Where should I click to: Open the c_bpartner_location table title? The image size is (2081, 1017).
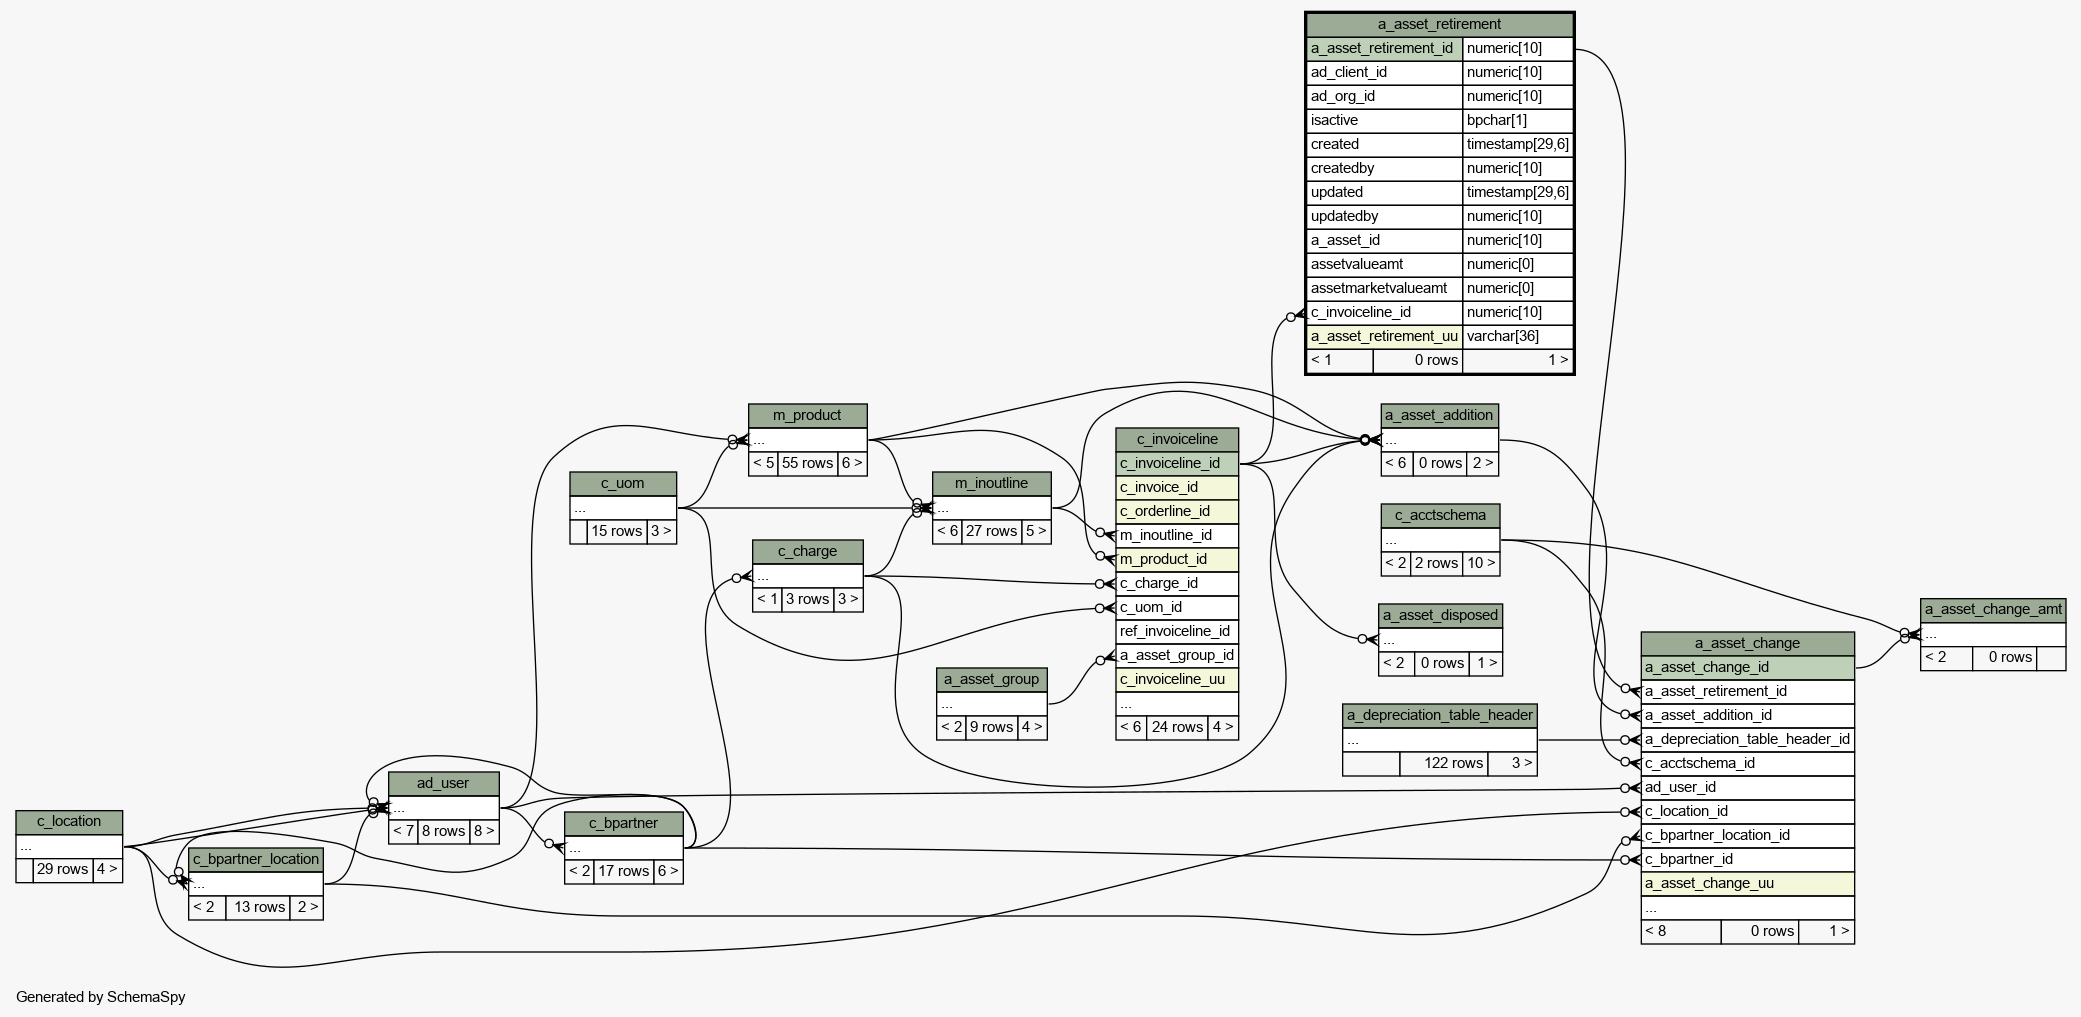(x=256, y=859)
